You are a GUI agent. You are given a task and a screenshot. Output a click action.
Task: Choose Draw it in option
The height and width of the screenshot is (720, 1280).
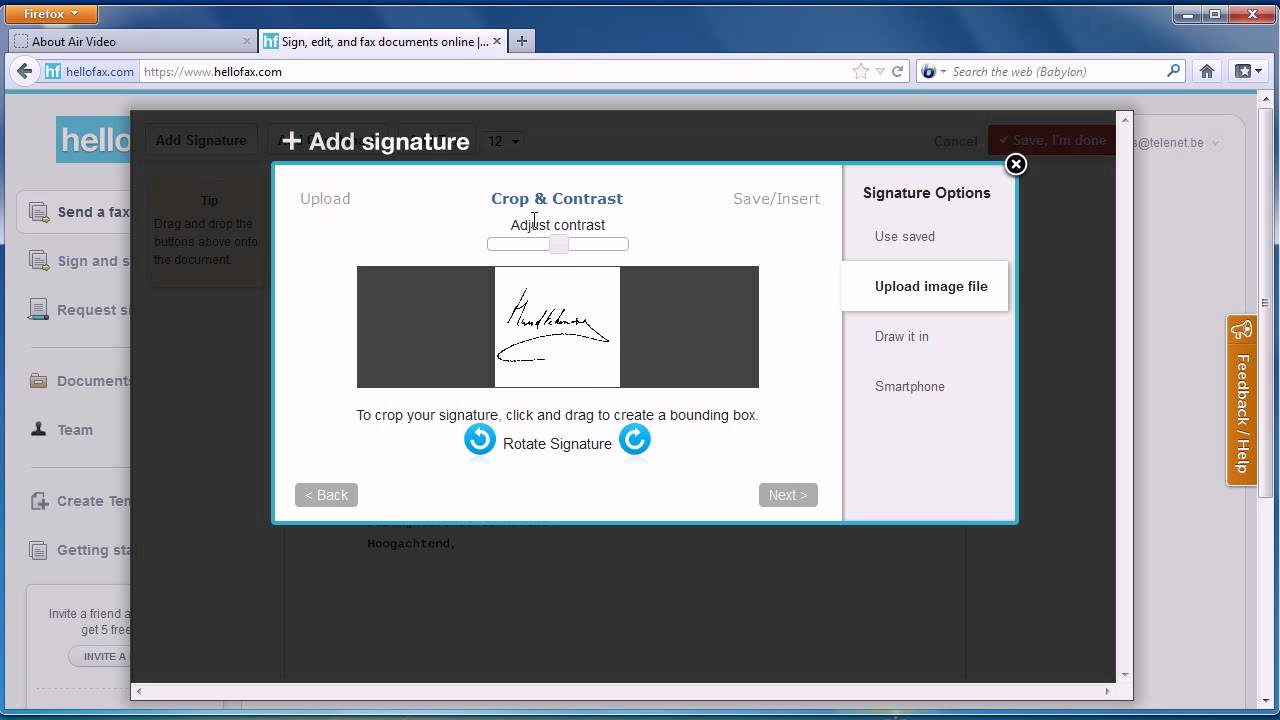click(902, 337)
